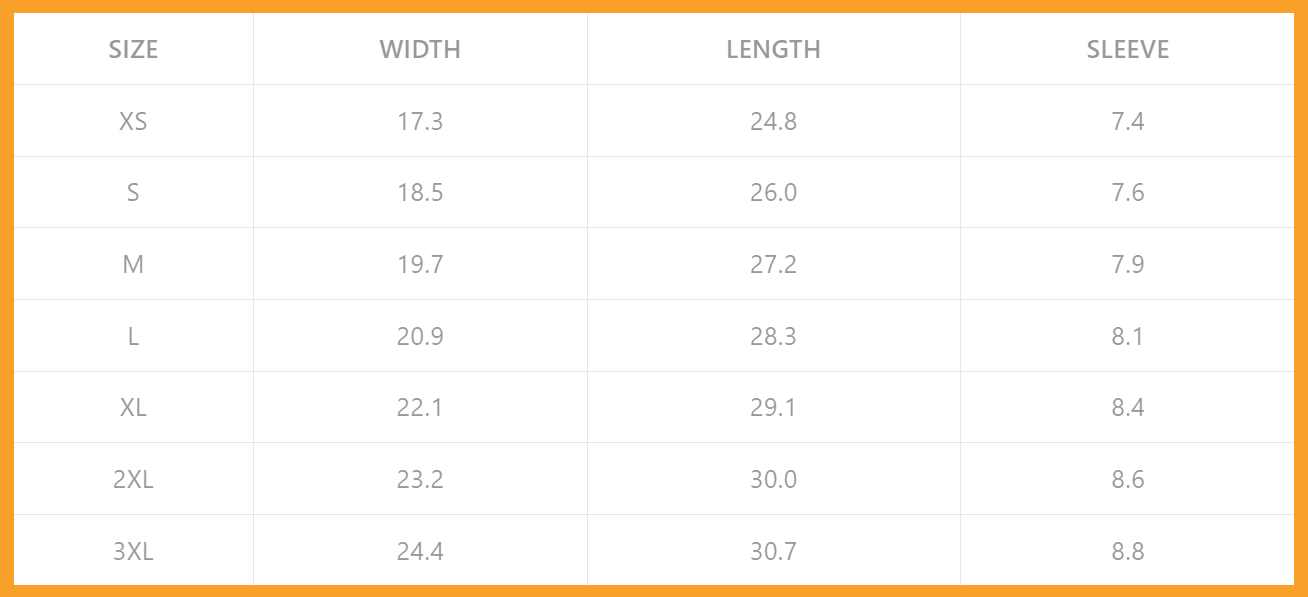Select the S size row label
The image size is (1308, 597).
click(133, 193)
